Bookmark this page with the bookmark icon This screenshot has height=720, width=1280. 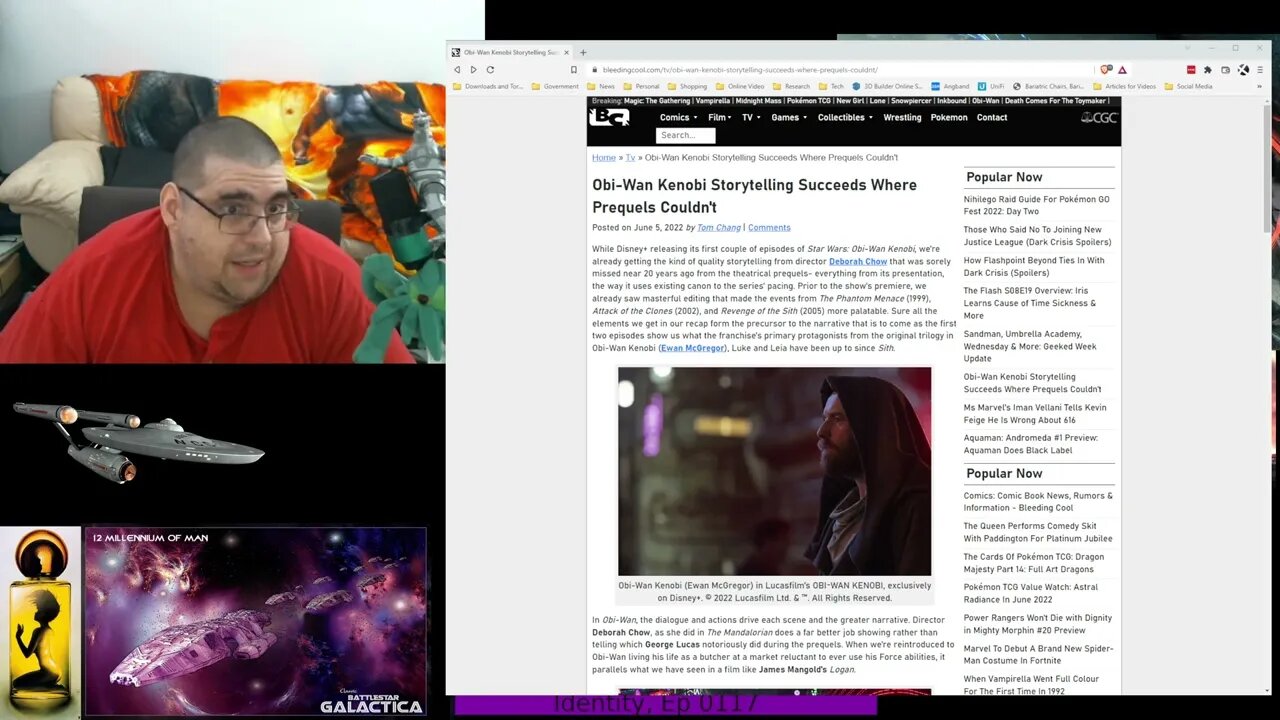574,70
